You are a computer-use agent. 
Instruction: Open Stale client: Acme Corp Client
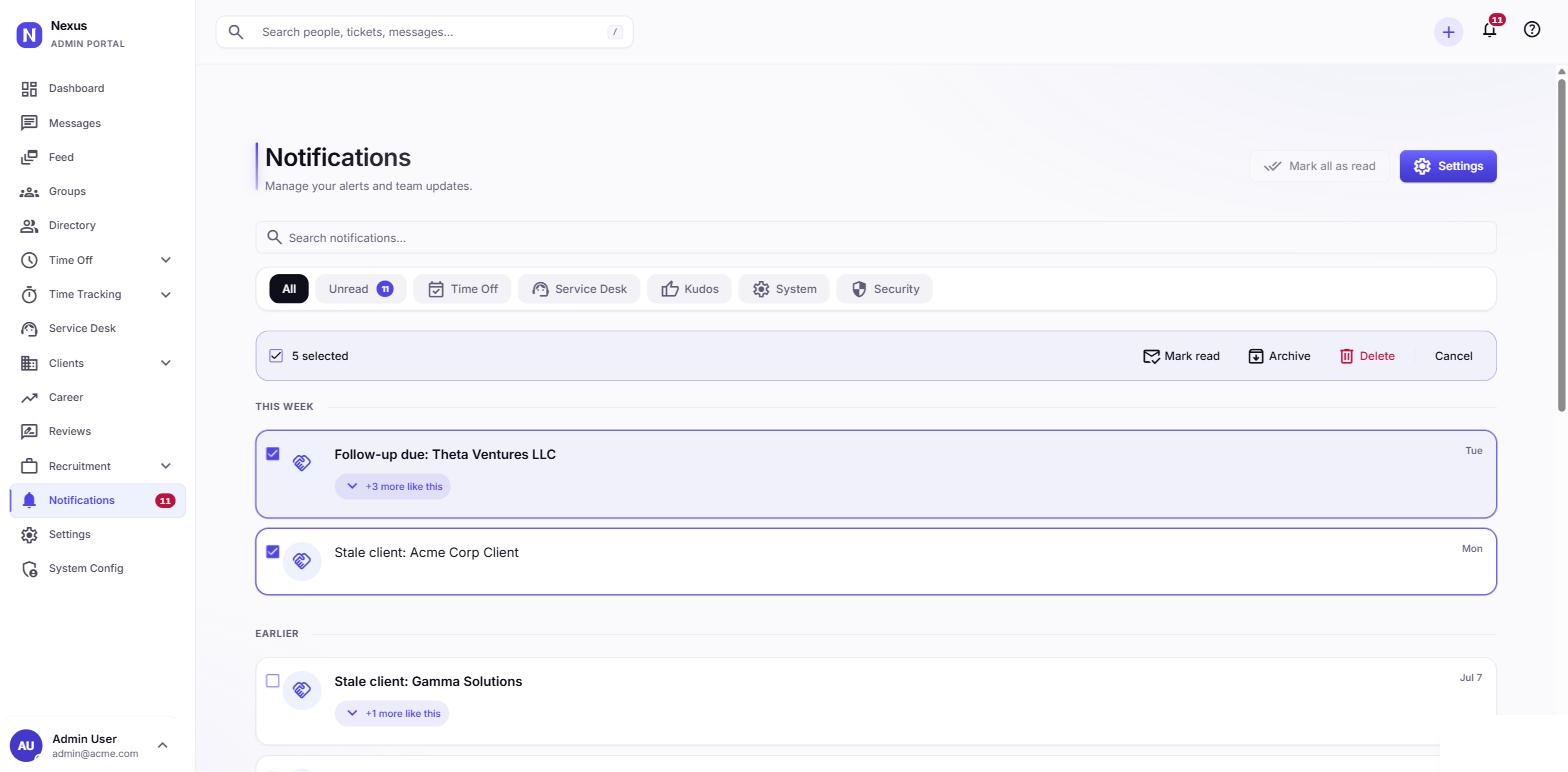pyautogui.click(x=426, y=552)
